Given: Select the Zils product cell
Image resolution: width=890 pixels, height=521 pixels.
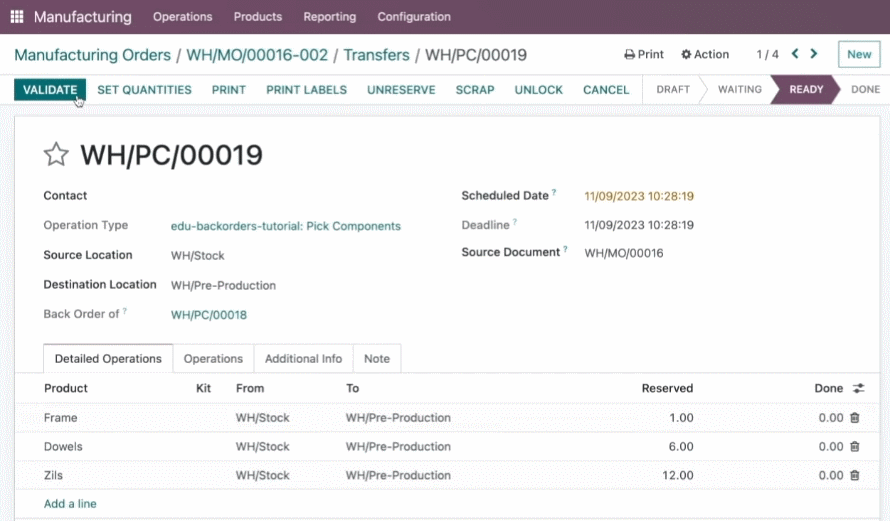Looking at the screenshot, I should [x=53, y=476].
